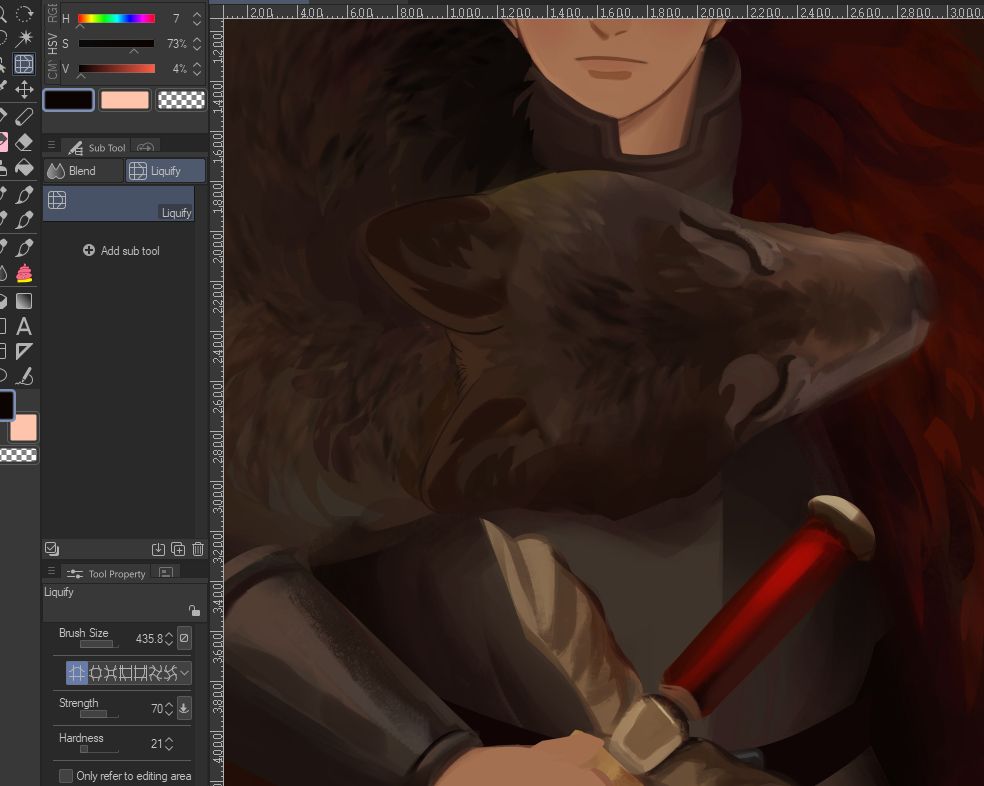Choose the Twirl counterclockwise liquify mode
This screenshot has width=984, height=786.
click(x=169, y=674)
